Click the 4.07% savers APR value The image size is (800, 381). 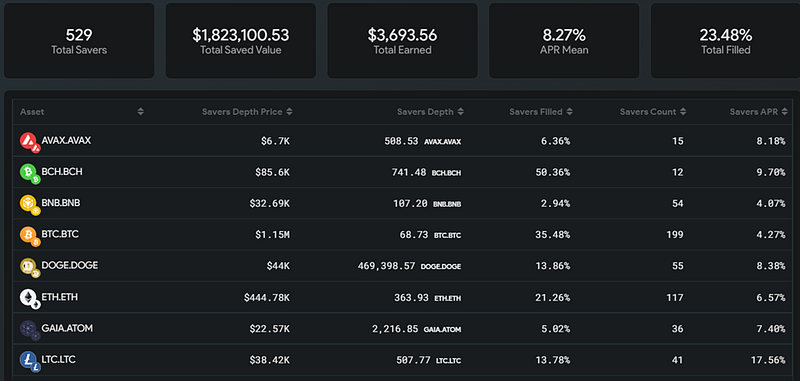770,204
